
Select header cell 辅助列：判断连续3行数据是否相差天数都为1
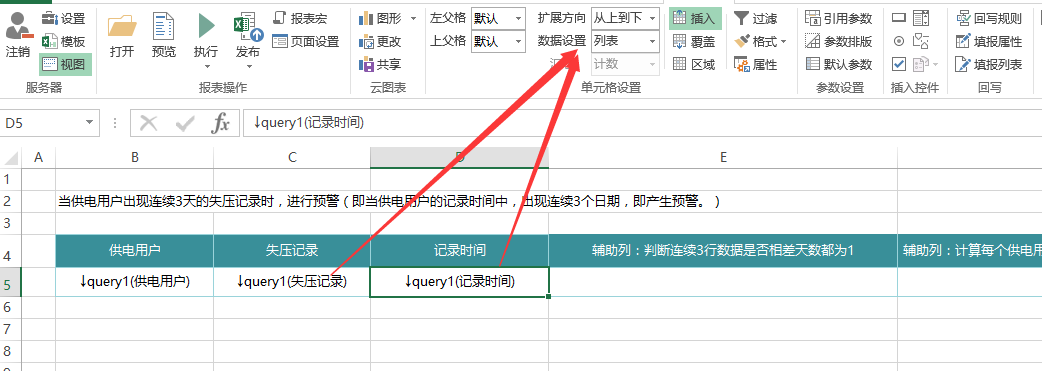coord(723,251)
